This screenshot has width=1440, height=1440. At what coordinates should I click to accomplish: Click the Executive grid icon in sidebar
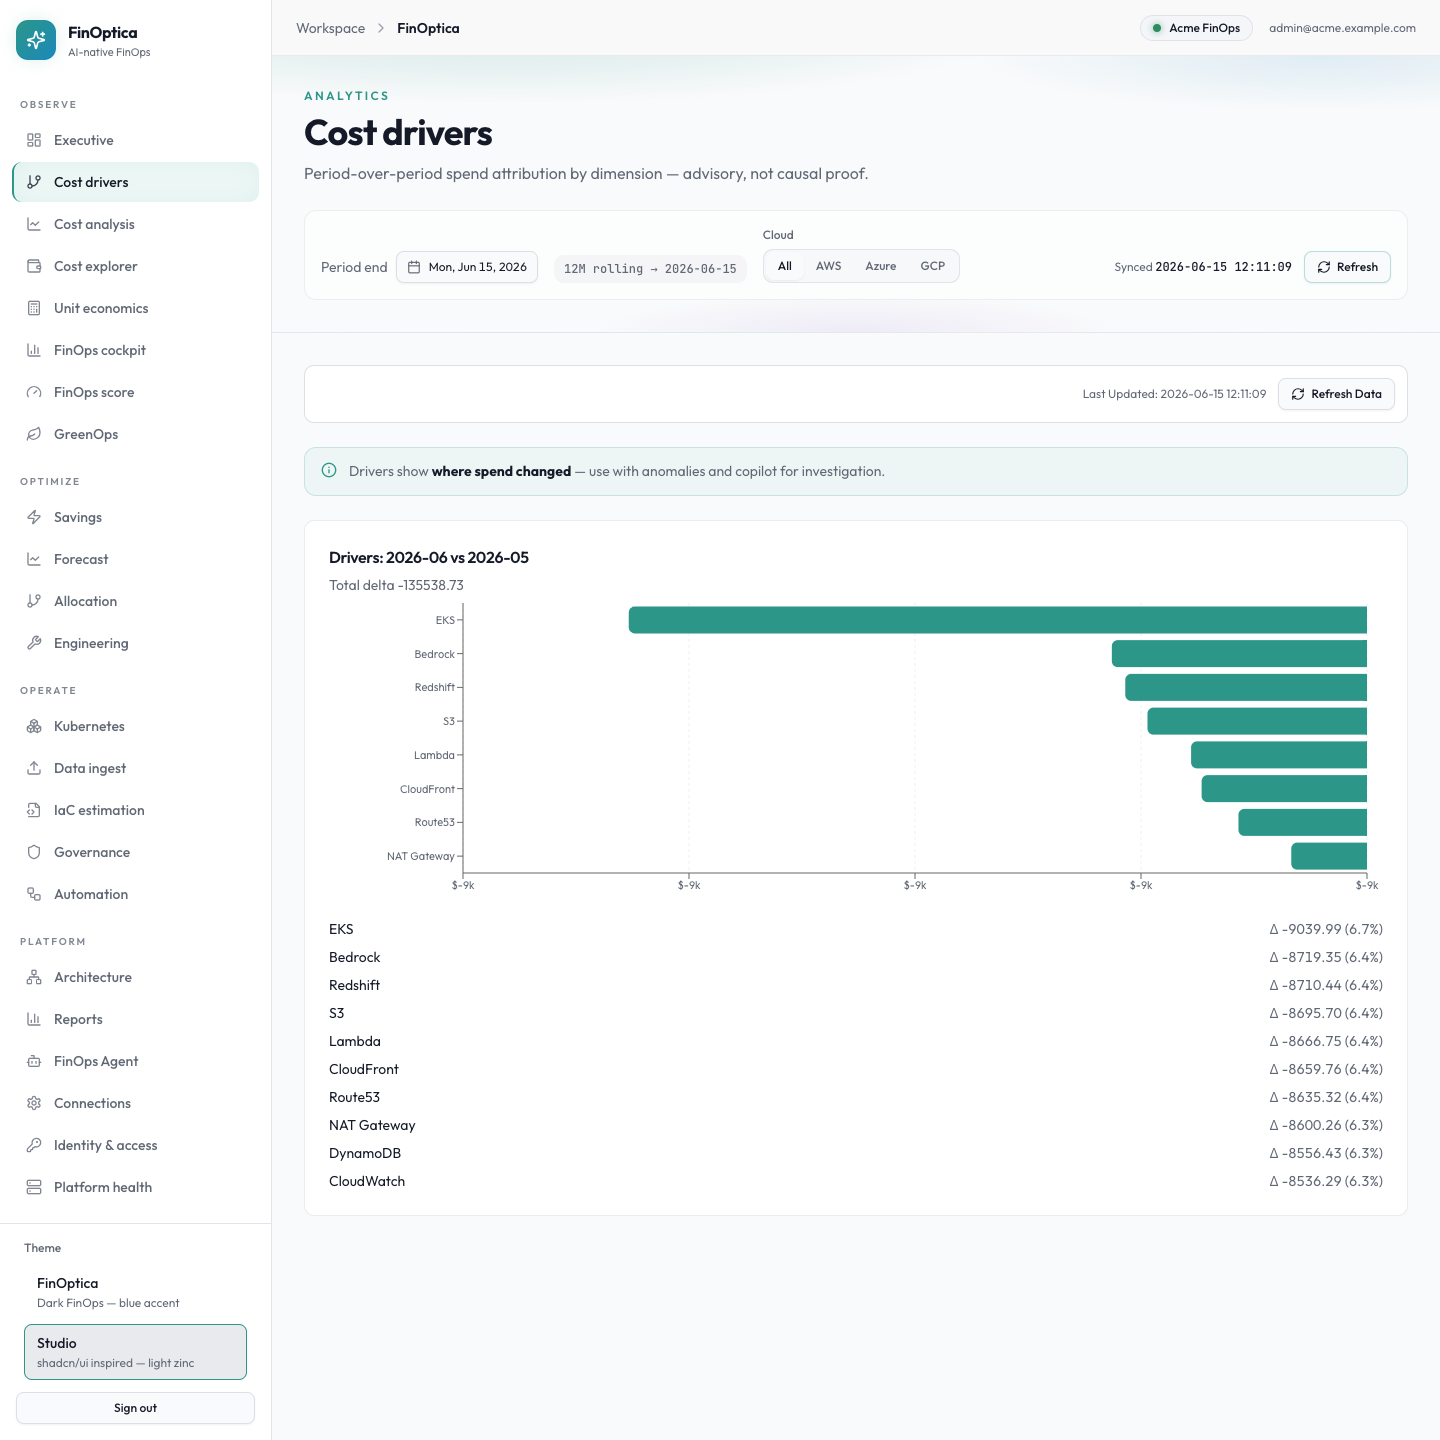pyautogui.click(x=34, y=140)
